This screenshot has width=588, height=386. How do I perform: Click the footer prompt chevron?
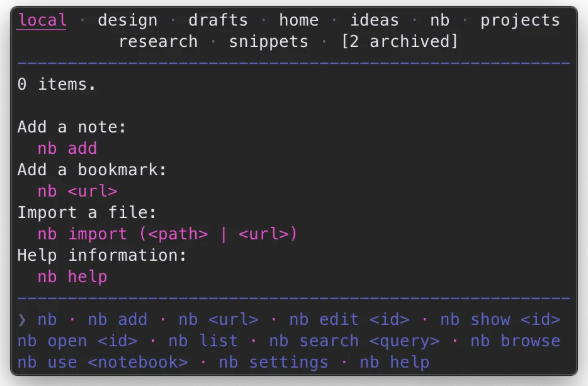(22, 320)
